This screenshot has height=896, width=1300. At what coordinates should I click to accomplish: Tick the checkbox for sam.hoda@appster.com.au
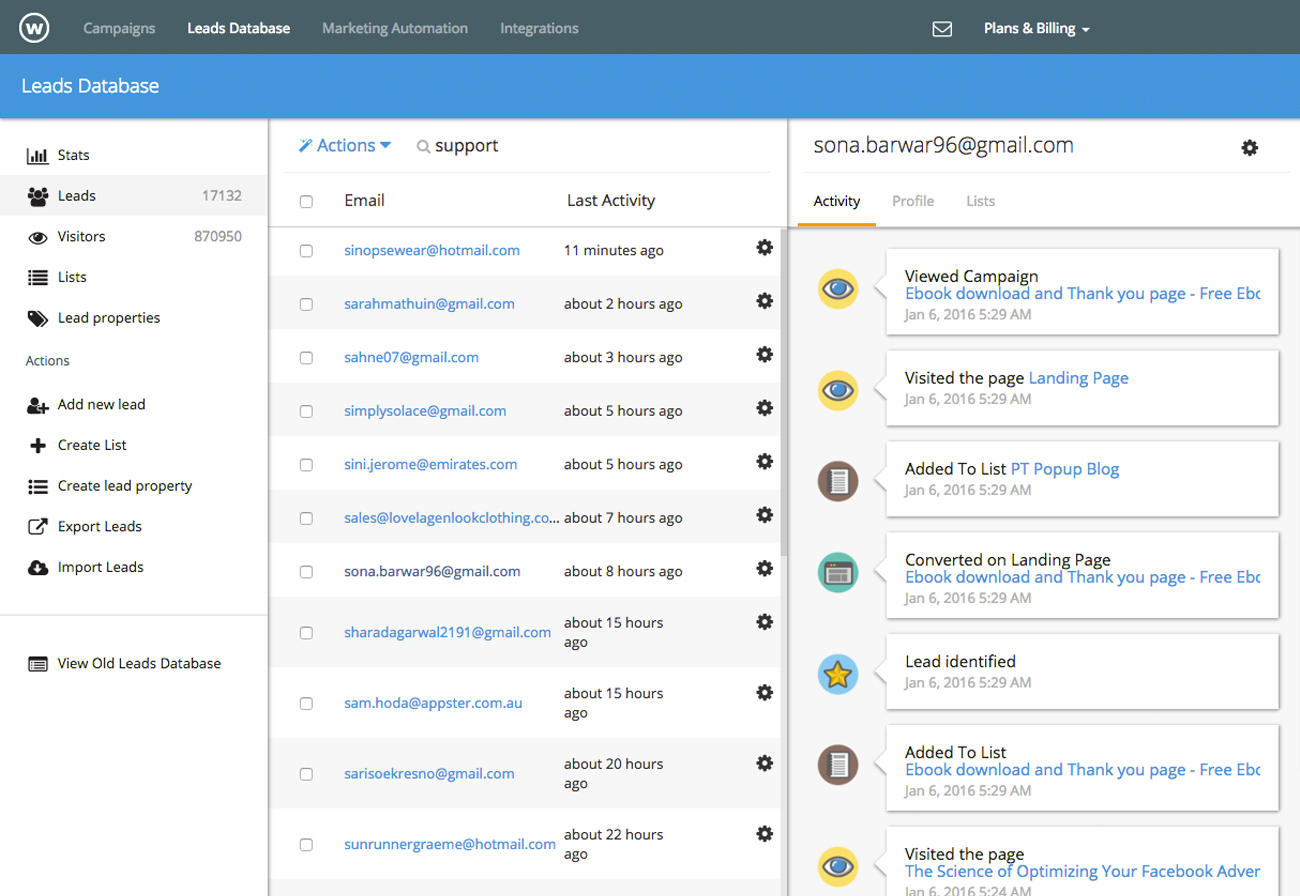306,702
